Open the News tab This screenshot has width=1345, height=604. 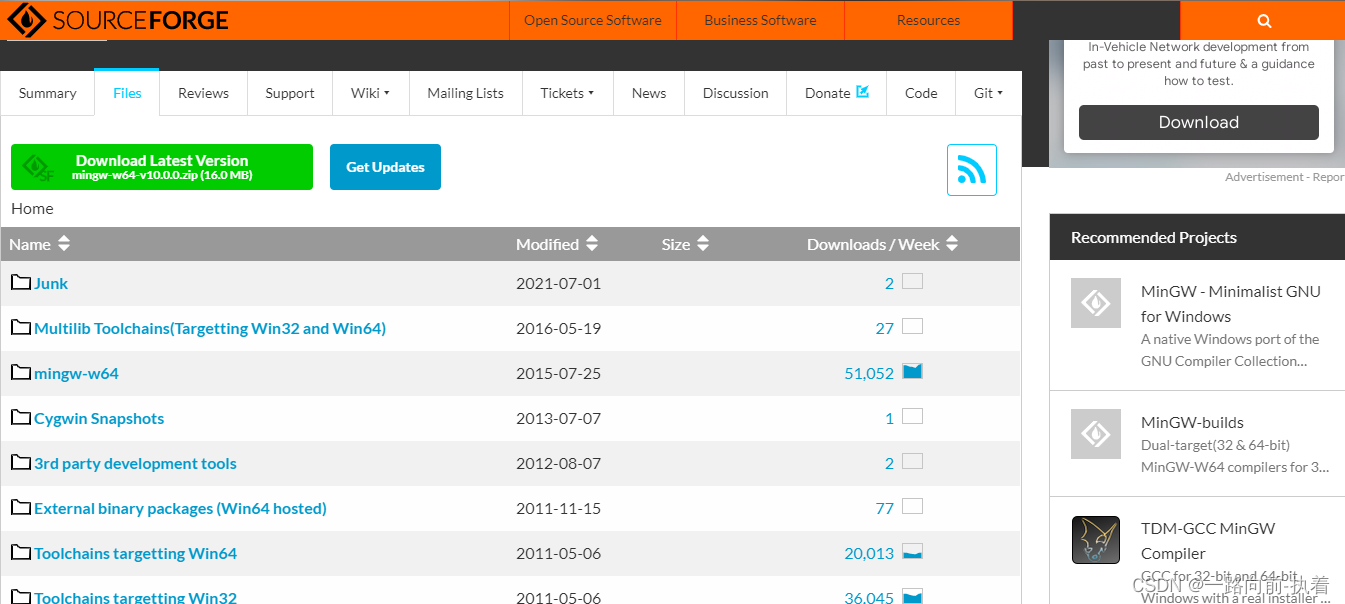(649, 93)
